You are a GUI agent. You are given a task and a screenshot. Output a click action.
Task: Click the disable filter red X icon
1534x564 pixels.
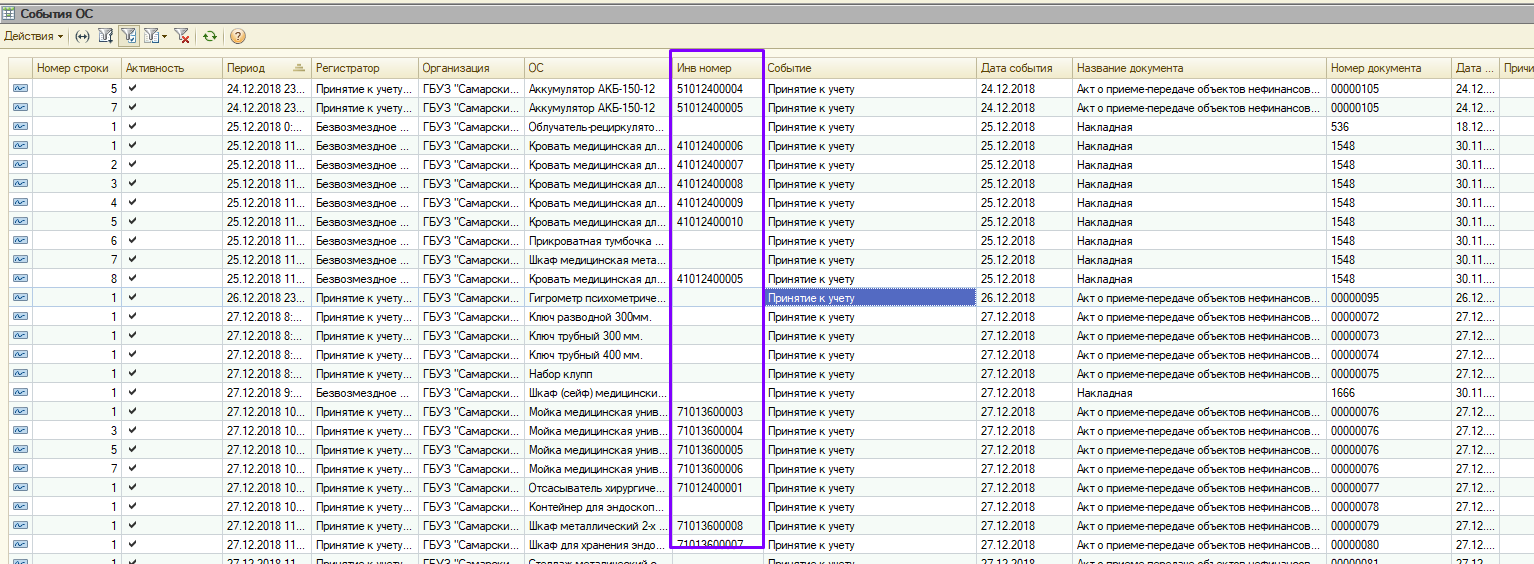coord(181,36)
